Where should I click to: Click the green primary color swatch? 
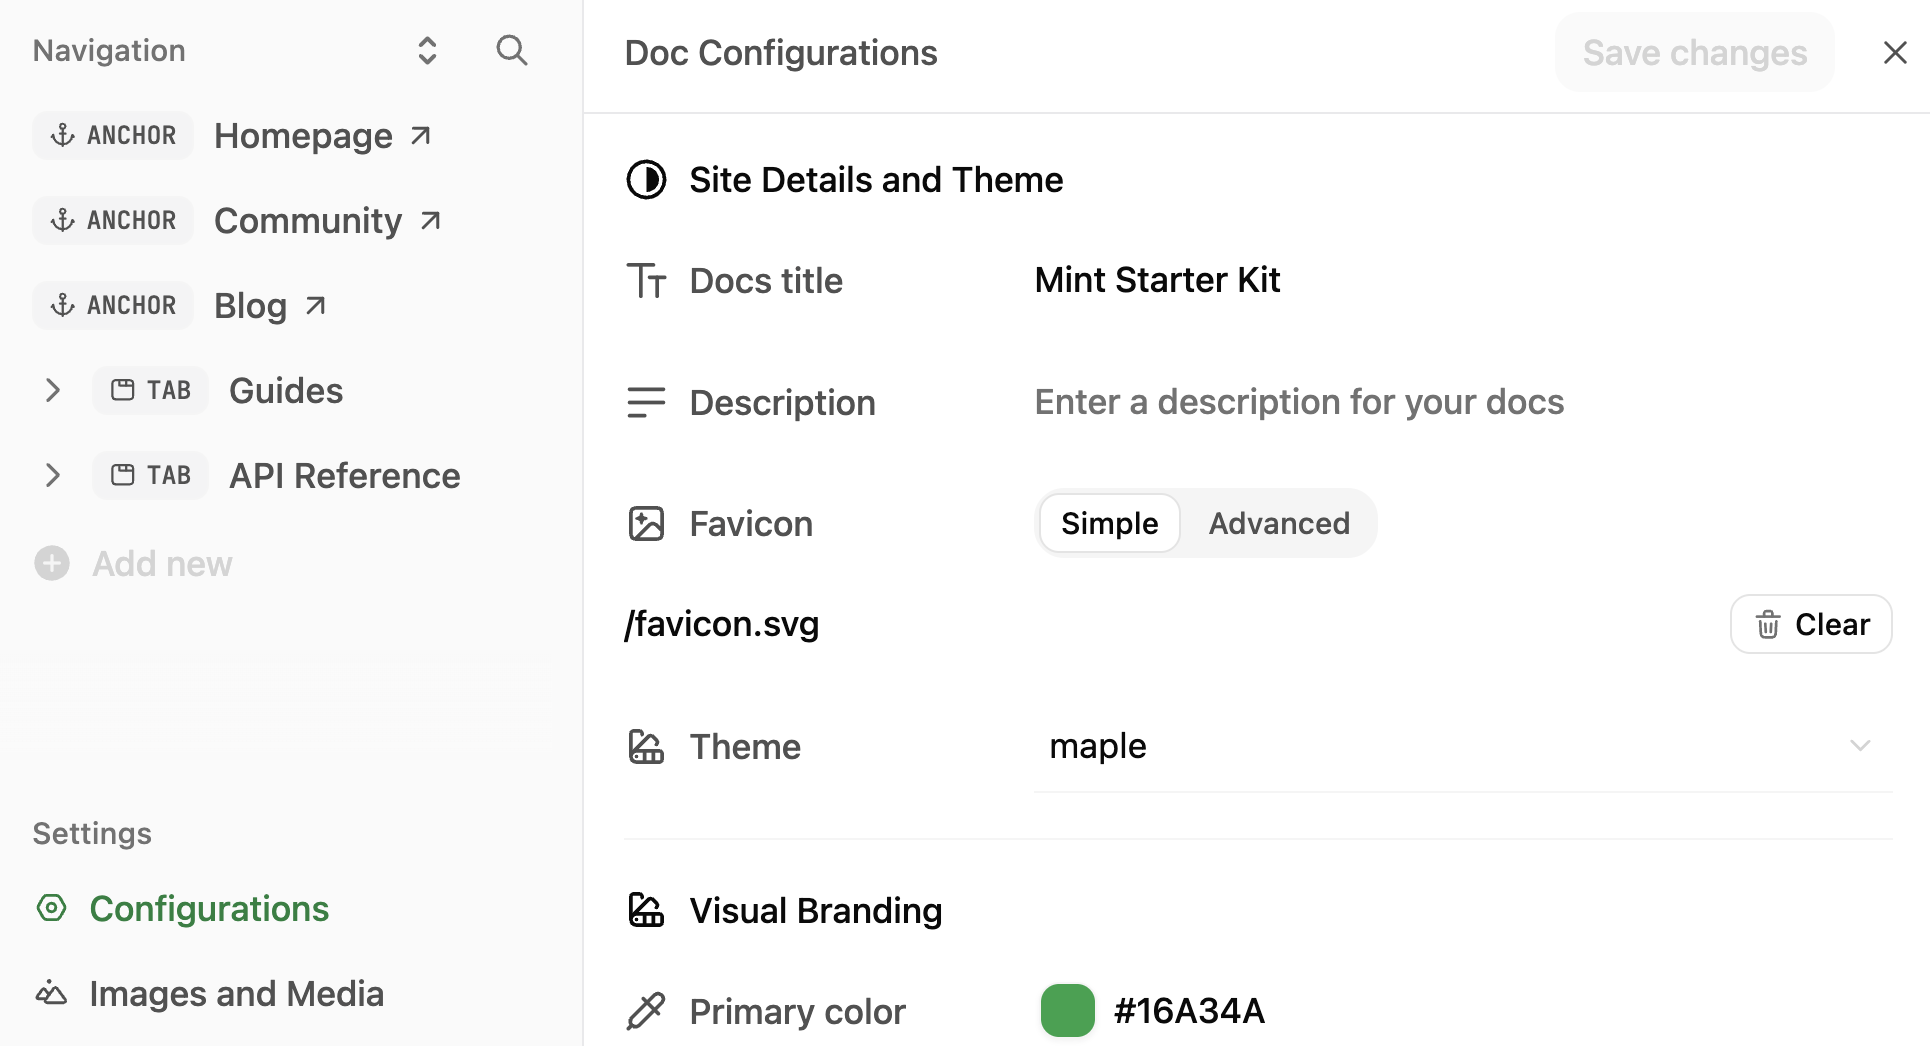click(x=1067, y=1011)
